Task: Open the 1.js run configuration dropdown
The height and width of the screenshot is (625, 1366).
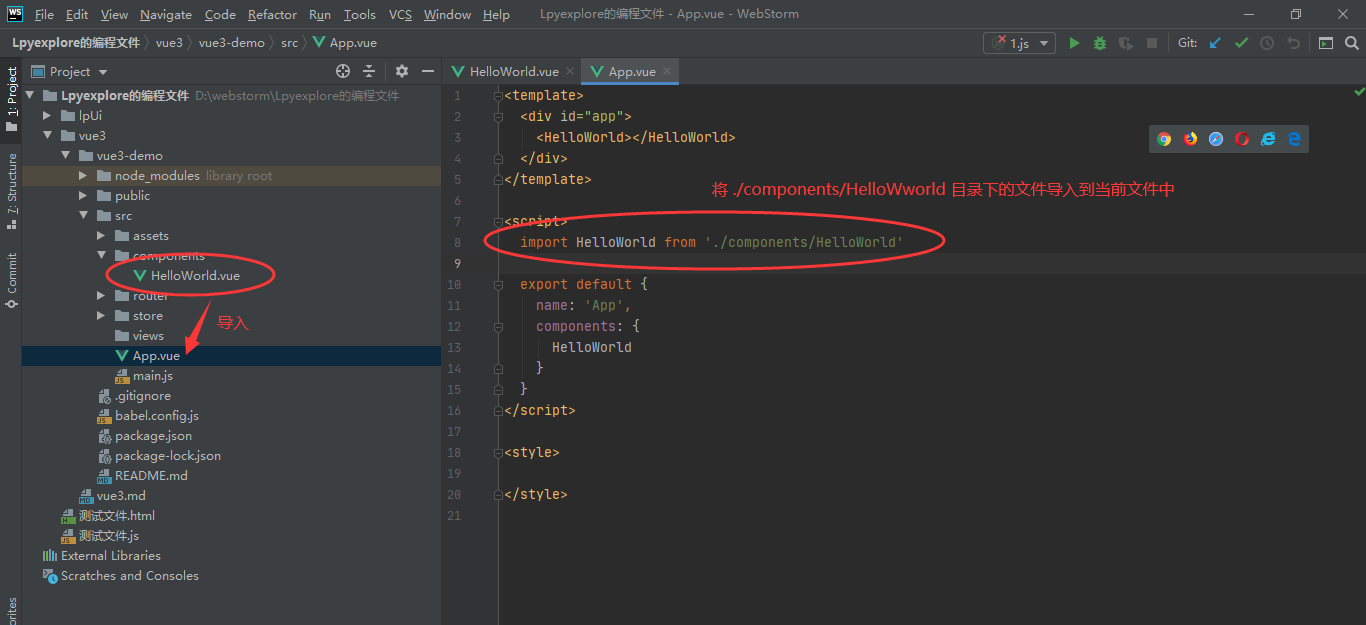Action: point(1020,43)
